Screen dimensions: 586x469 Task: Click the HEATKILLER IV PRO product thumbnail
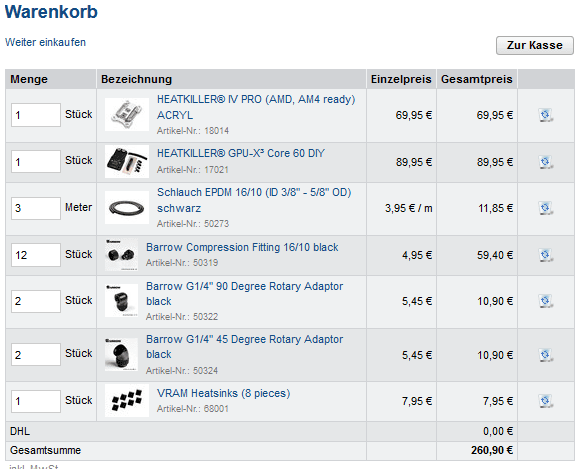(x=127, y=114)
